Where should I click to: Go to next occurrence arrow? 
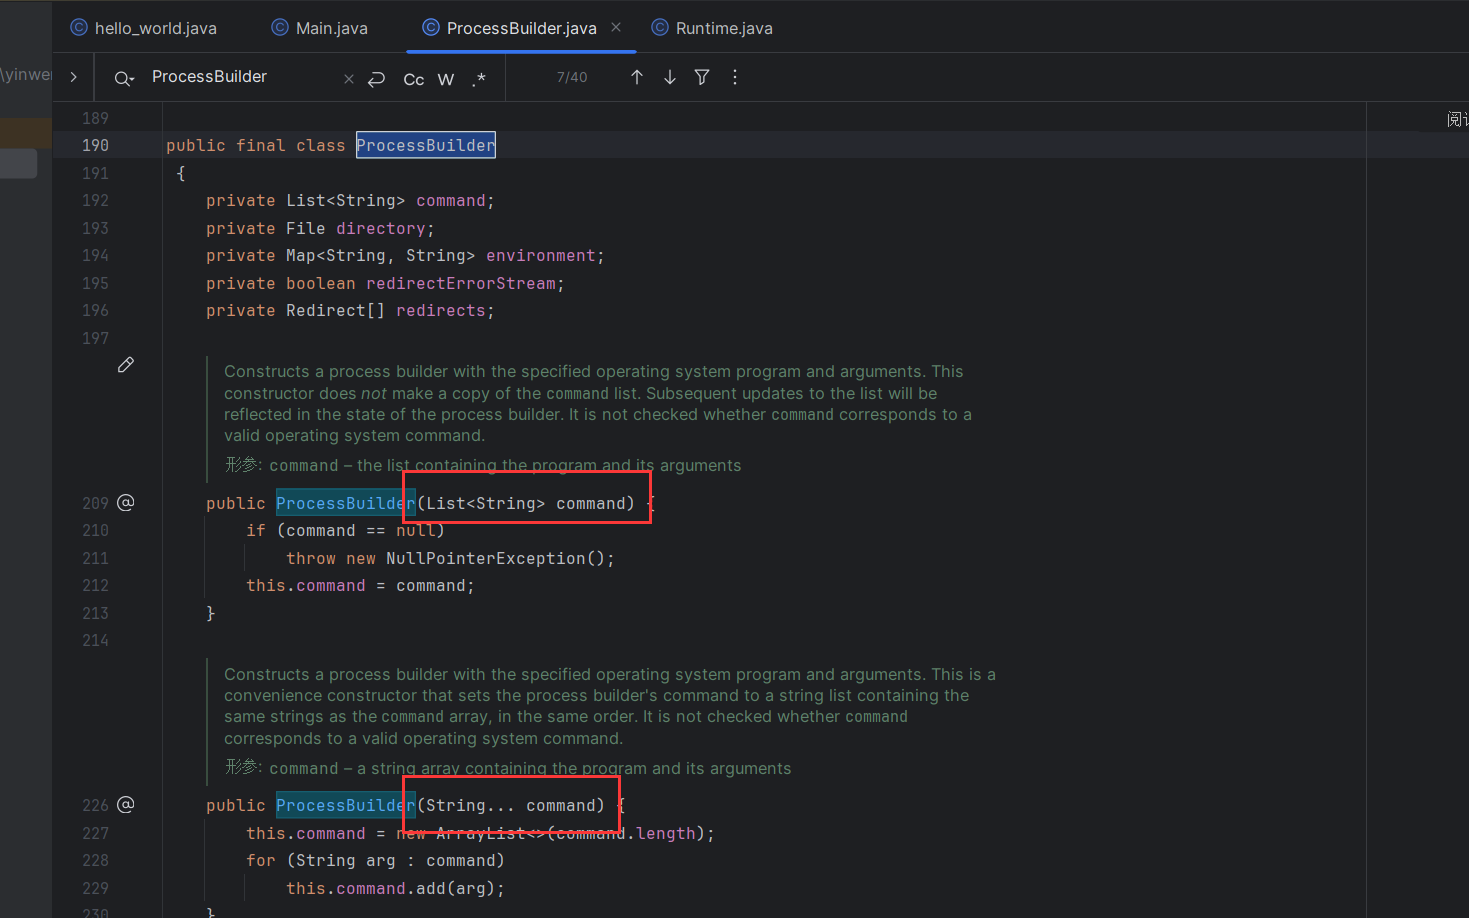pos(670,77)
